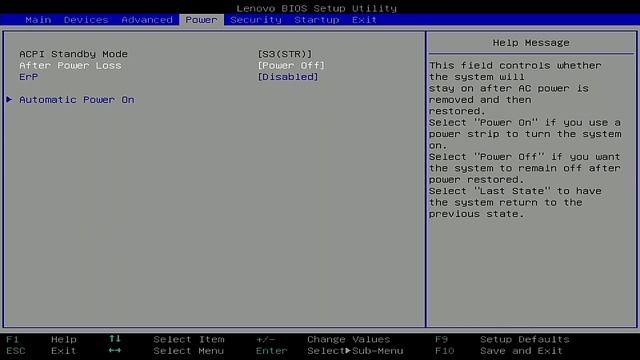640x360 pixels.
Task: Click the Lenovo BIOS Setup Utility title
Action: [316, 8]
